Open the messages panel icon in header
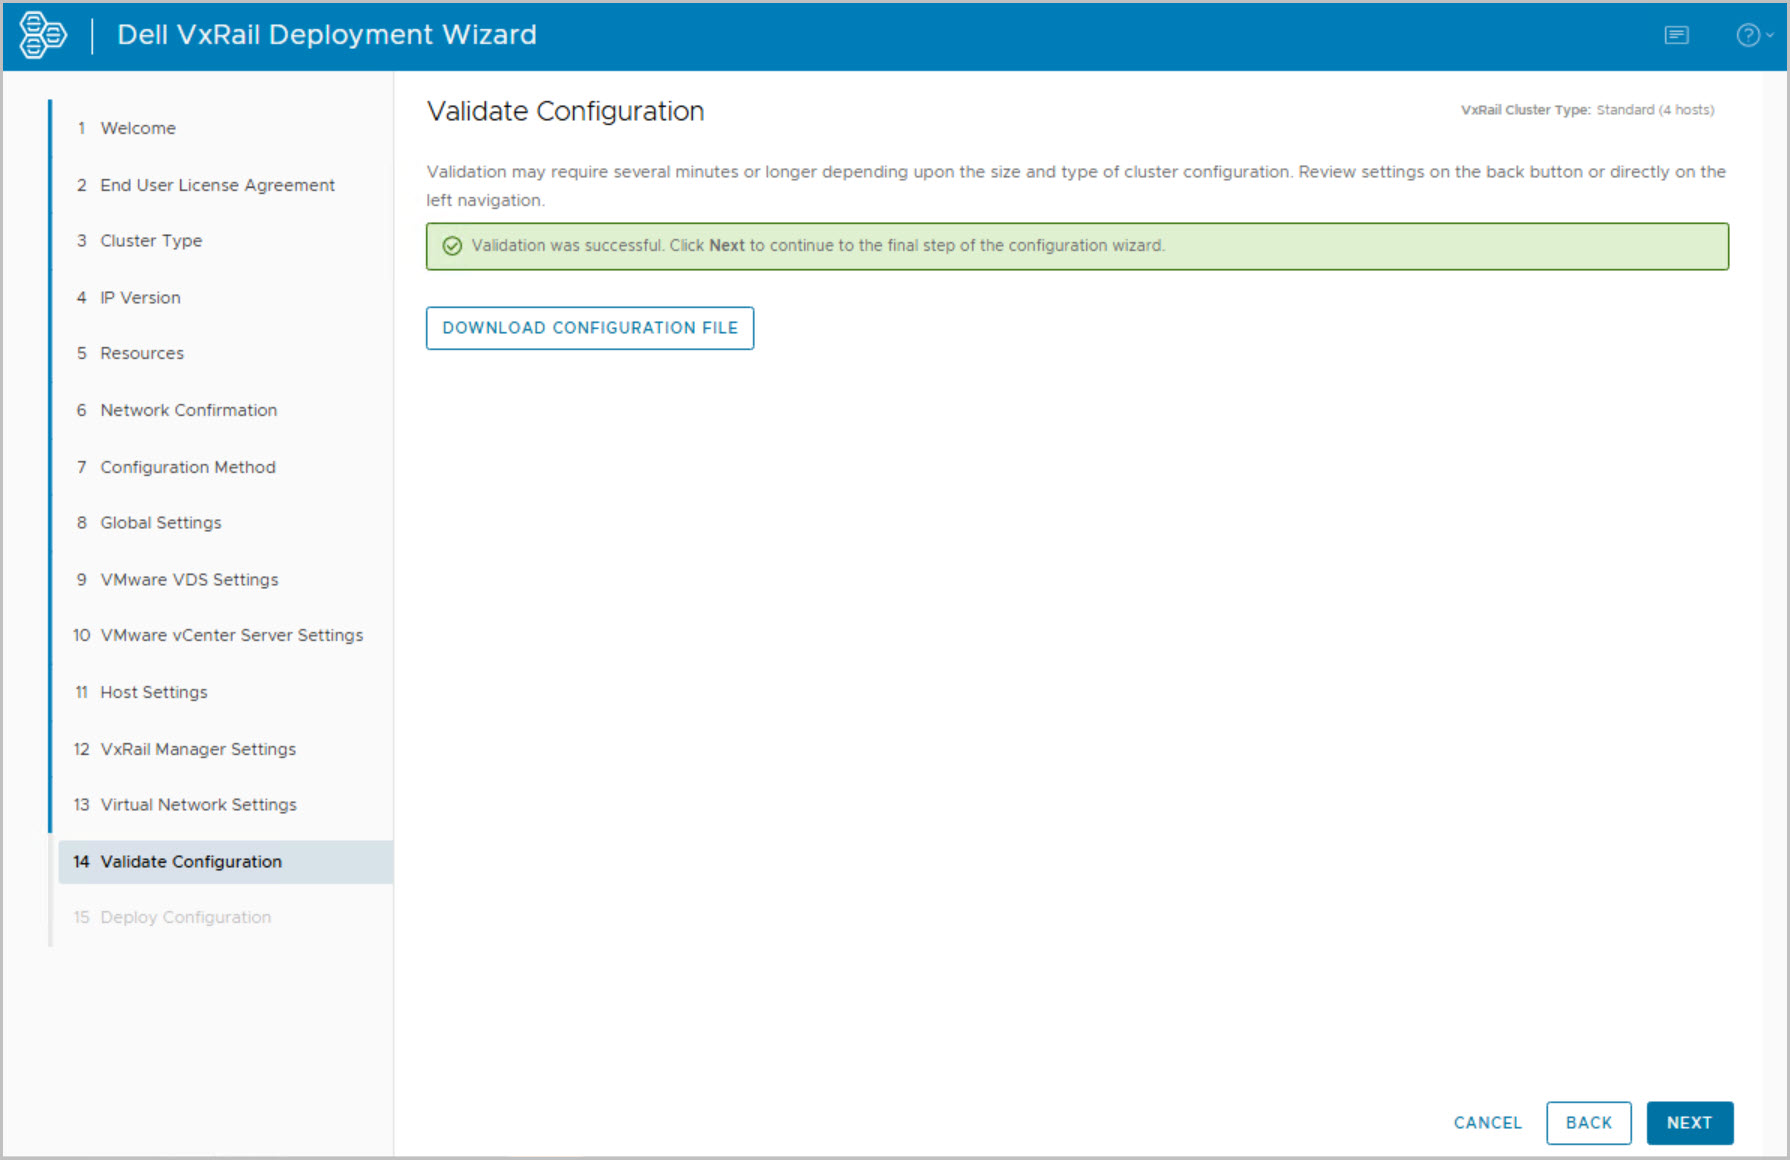The width and height of the screenshot is (1790, 1160). pos(1676,35)
